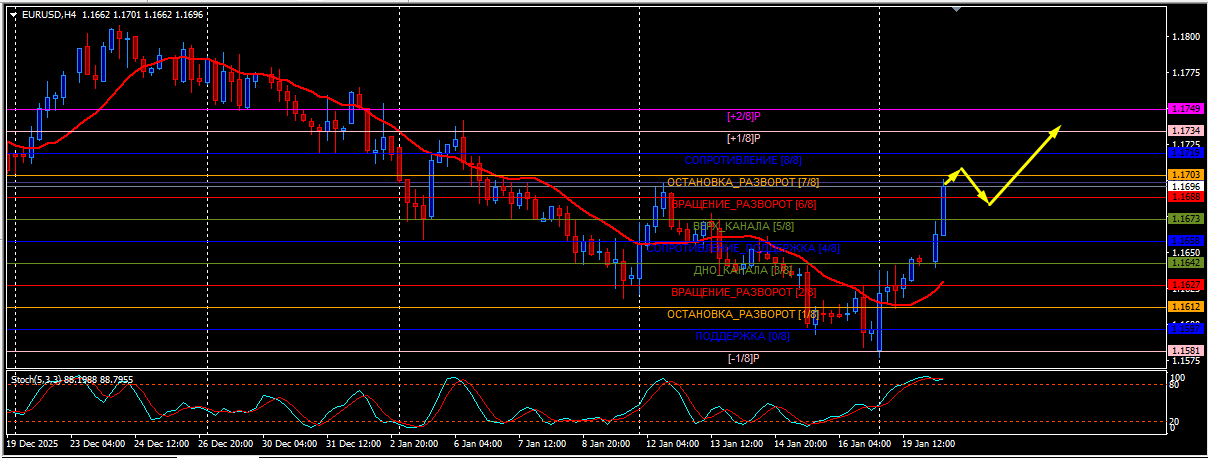Click the 2 Jan 20:00 time label
The image size is (1208, 458).
click(415, 442)
